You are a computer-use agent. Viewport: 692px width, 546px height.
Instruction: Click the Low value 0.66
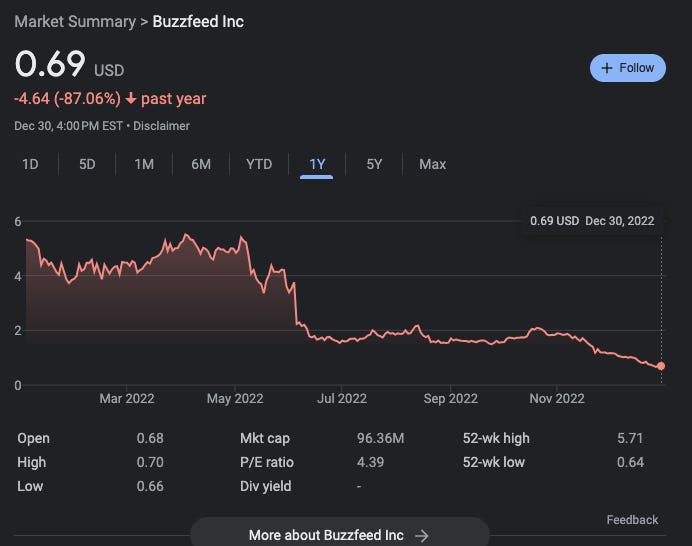coord(150,486)
